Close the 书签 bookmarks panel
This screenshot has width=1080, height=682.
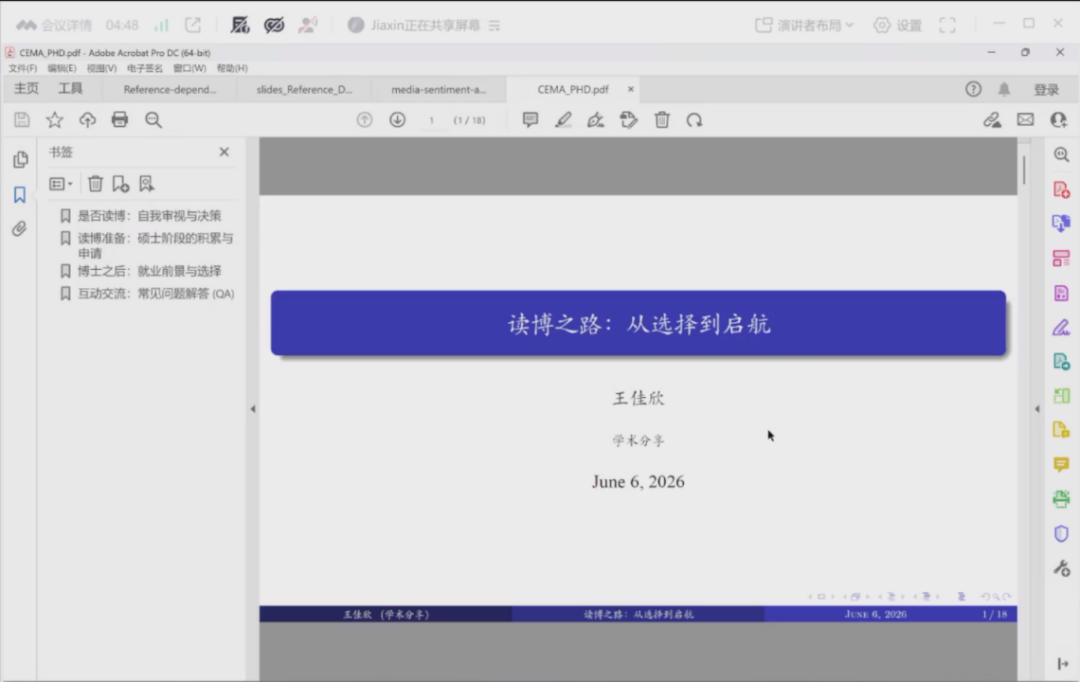[x=224, y=152]
